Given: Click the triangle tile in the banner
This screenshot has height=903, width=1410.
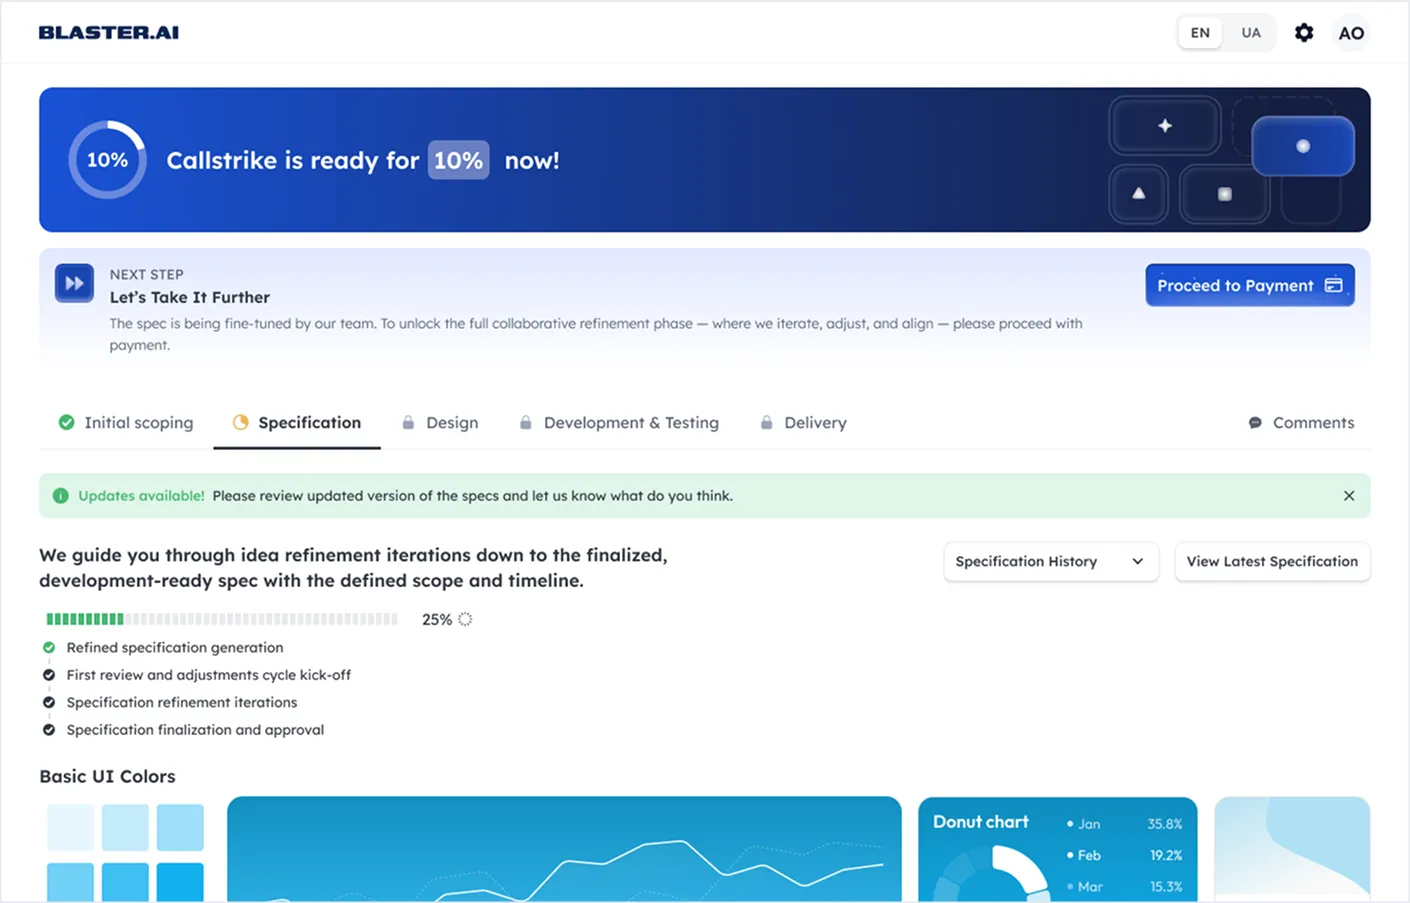Looking at the screenshot, I should click(1138, 194).
